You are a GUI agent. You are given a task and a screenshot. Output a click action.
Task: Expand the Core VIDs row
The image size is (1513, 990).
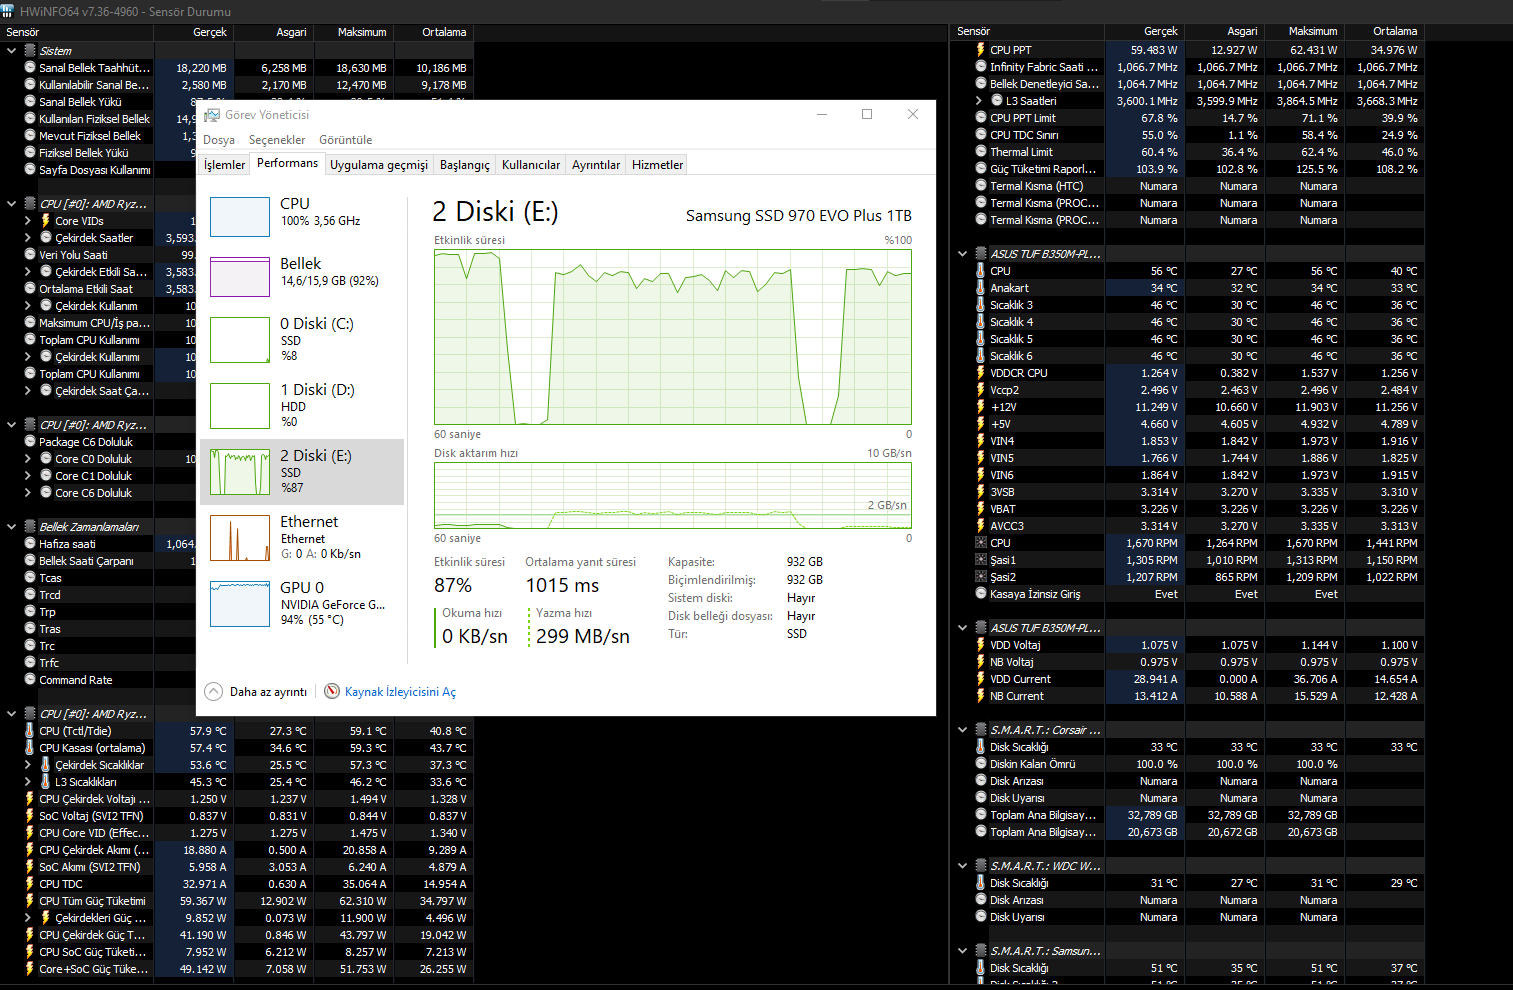point(28,220)
